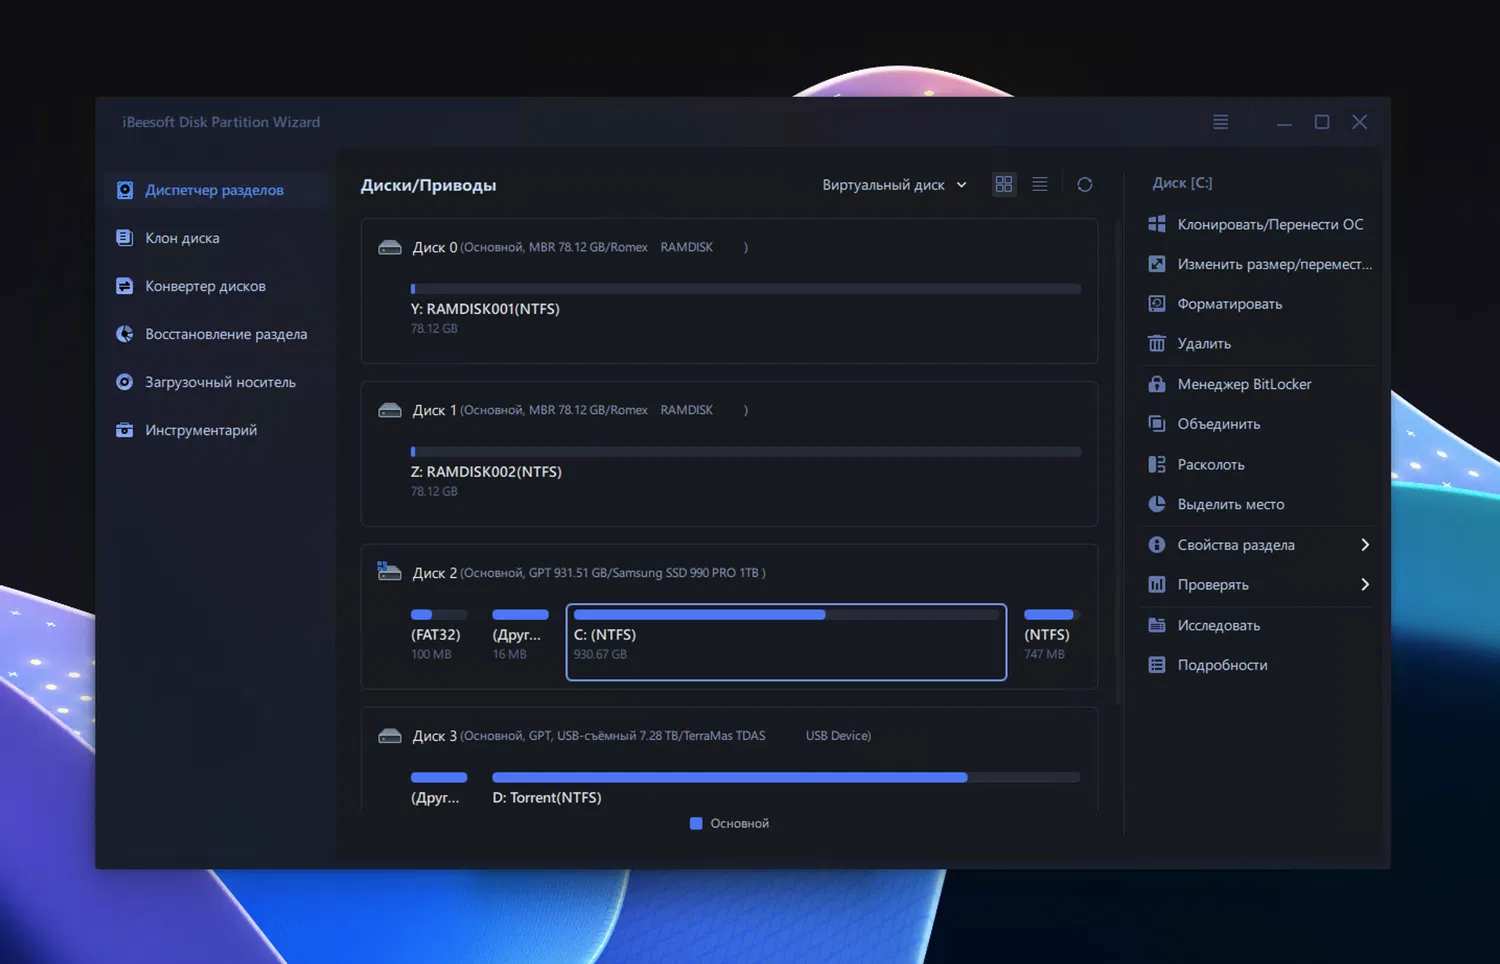The height and width of the screenshot is (964, 1500).
Task: Select the 747 MB NTFS partition
Action: tap(1050, 636)
